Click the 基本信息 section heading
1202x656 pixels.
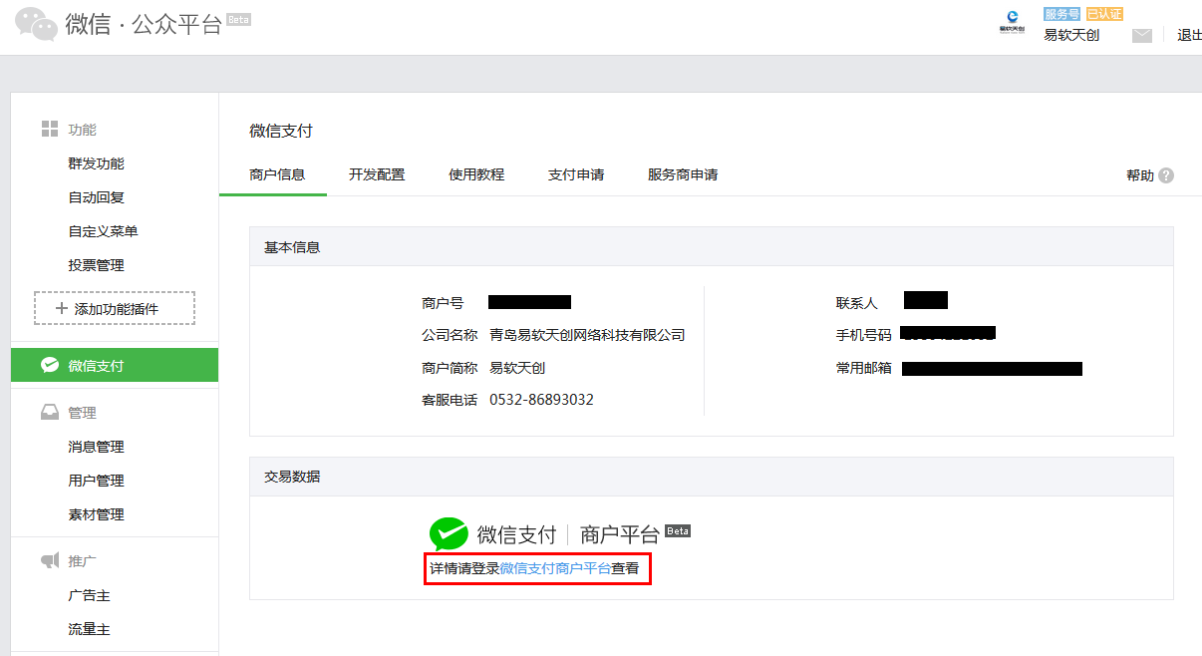[x=292, y=246]
